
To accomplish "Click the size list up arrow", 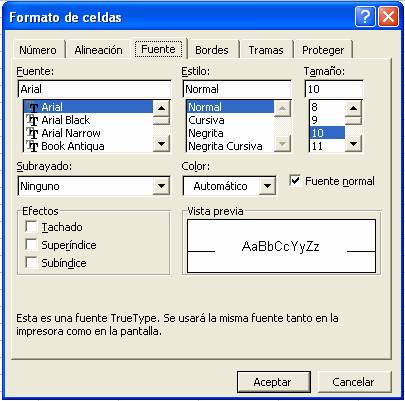I will coord(353,108).
